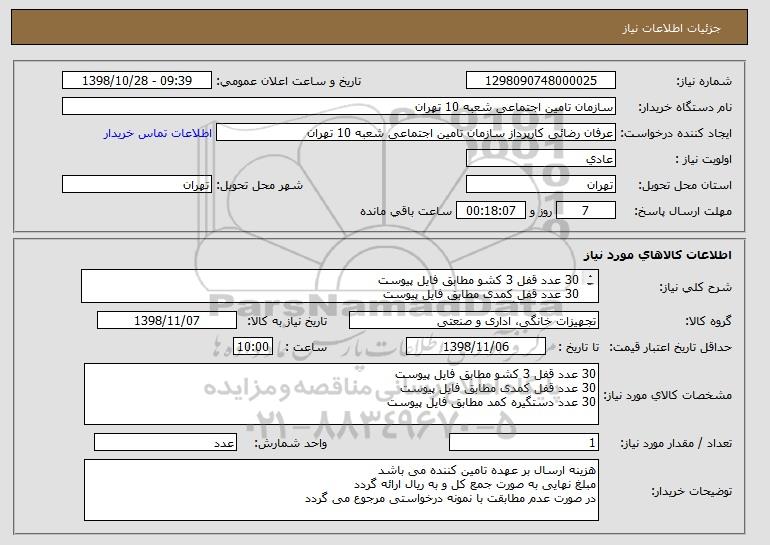Click the label استان محل تحویل
Image resolution: width=770 pixels, height=545 pixels.
pyautogui.click(x=685, y=186)
